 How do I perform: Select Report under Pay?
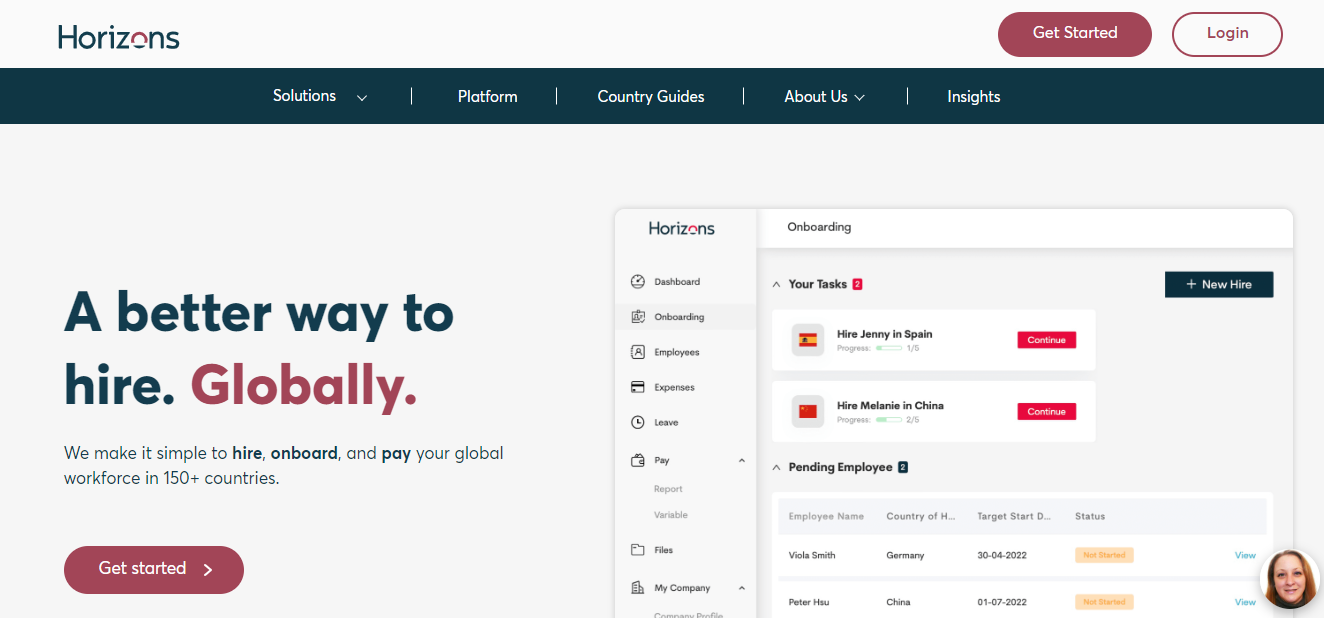(668, 489)
